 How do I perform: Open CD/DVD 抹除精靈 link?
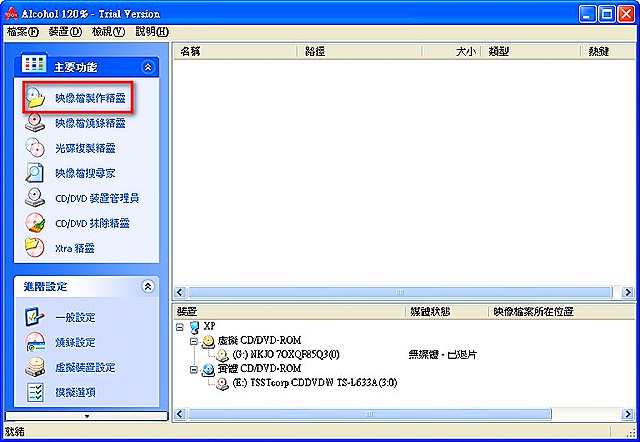(92, 223)
